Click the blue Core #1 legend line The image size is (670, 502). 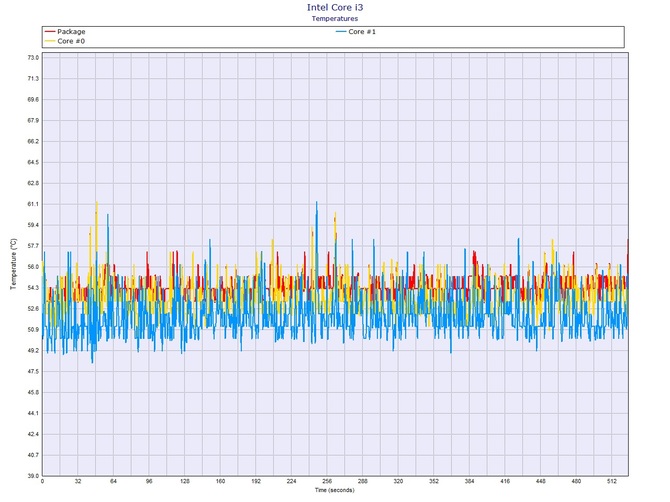pyautogui.click(x=341, y=32)
